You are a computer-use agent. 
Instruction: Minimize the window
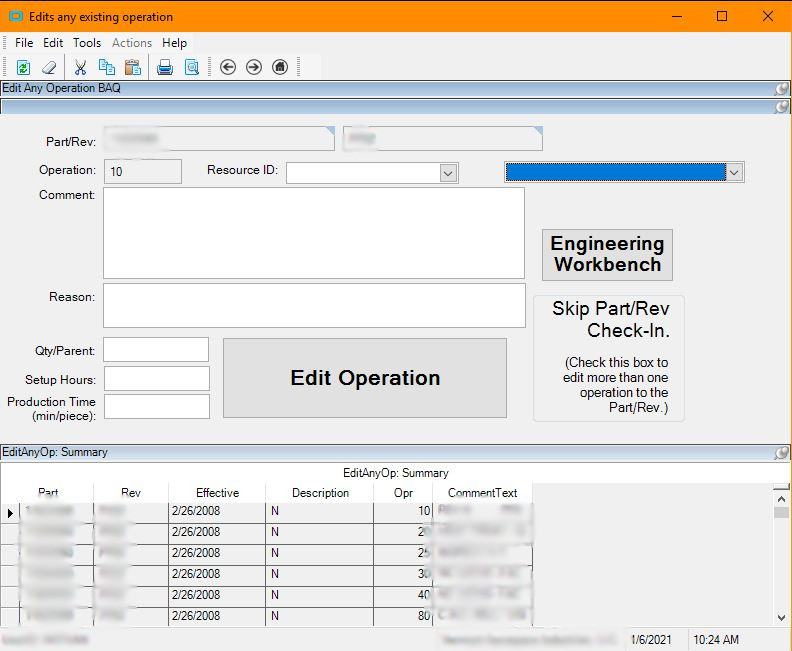[x=677, y=17]
